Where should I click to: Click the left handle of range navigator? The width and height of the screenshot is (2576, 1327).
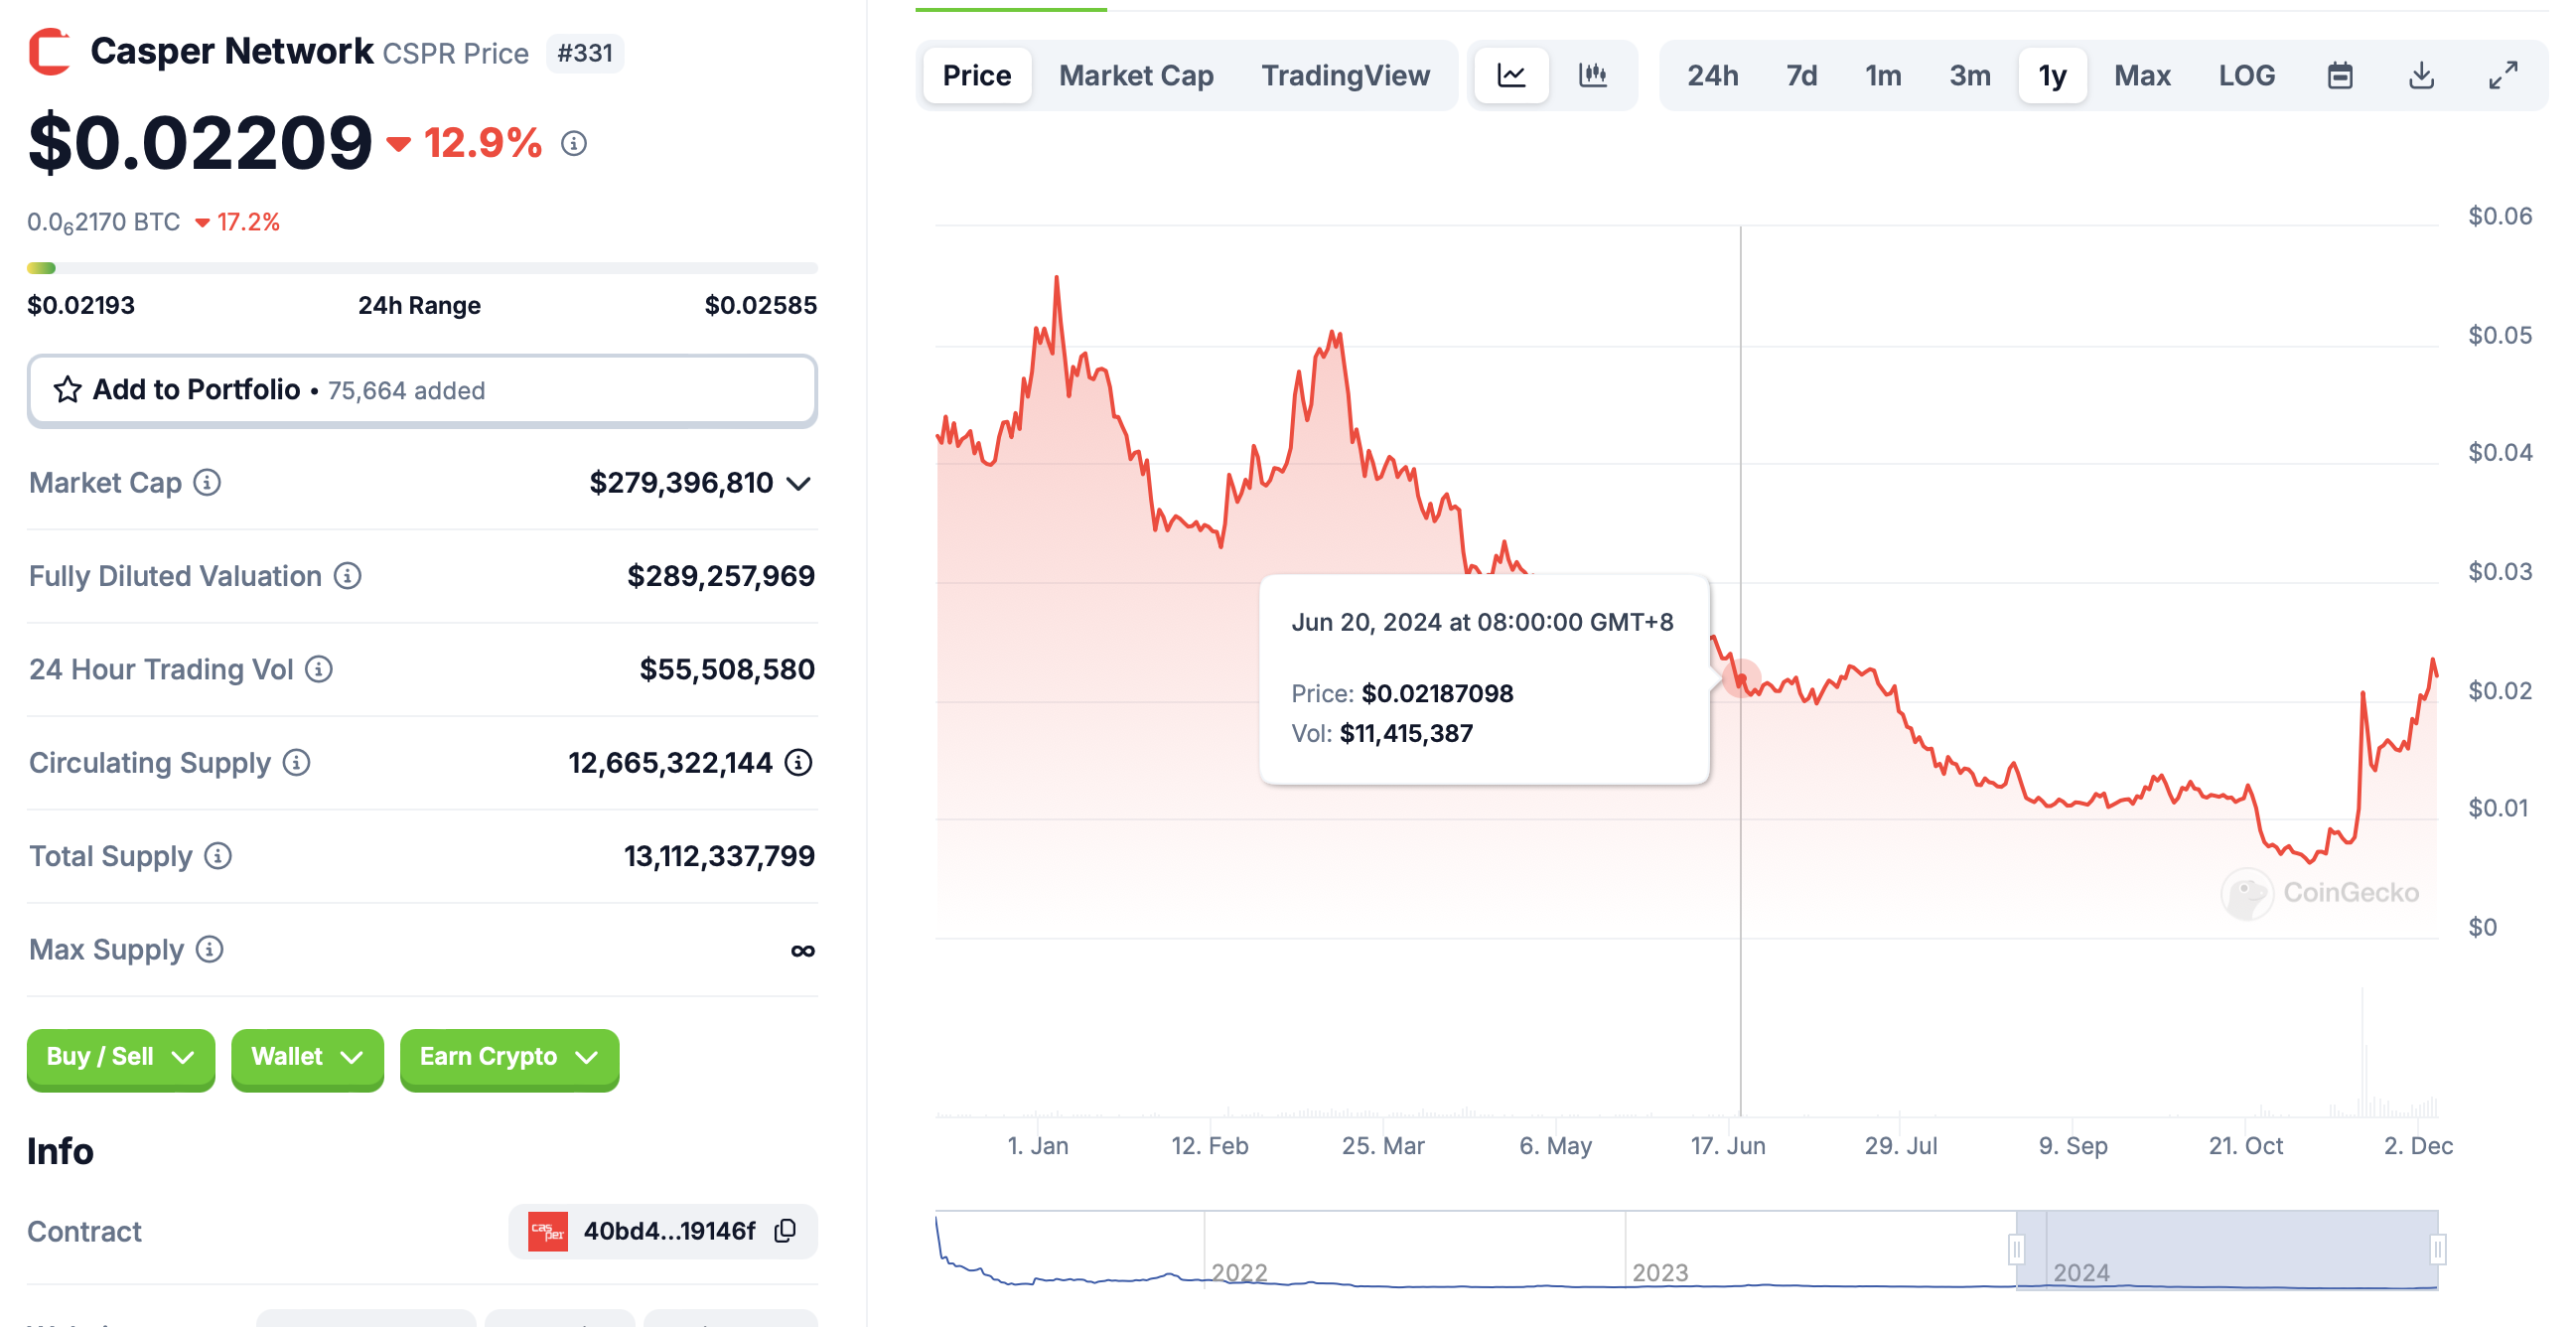pos(2016,1249)
